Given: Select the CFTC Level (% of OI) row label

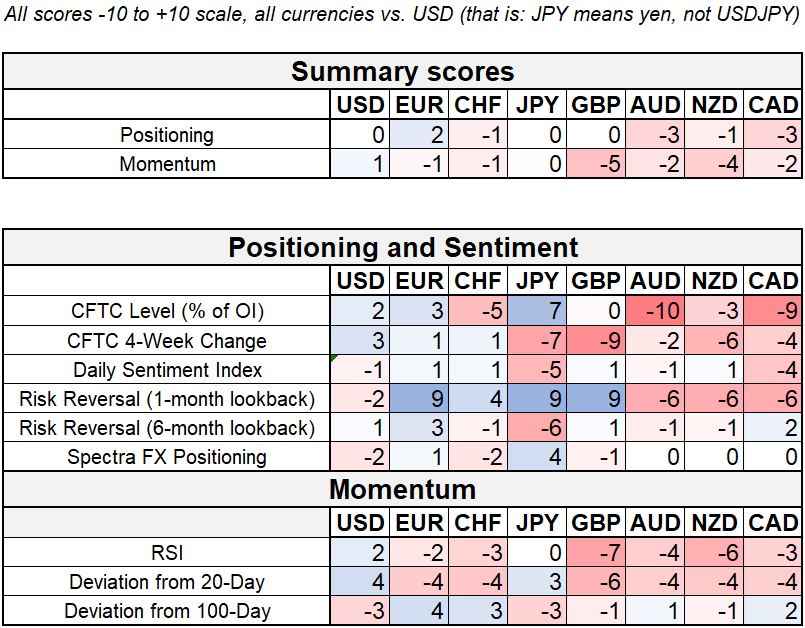Looking at the screenshot, I should 168,311.
